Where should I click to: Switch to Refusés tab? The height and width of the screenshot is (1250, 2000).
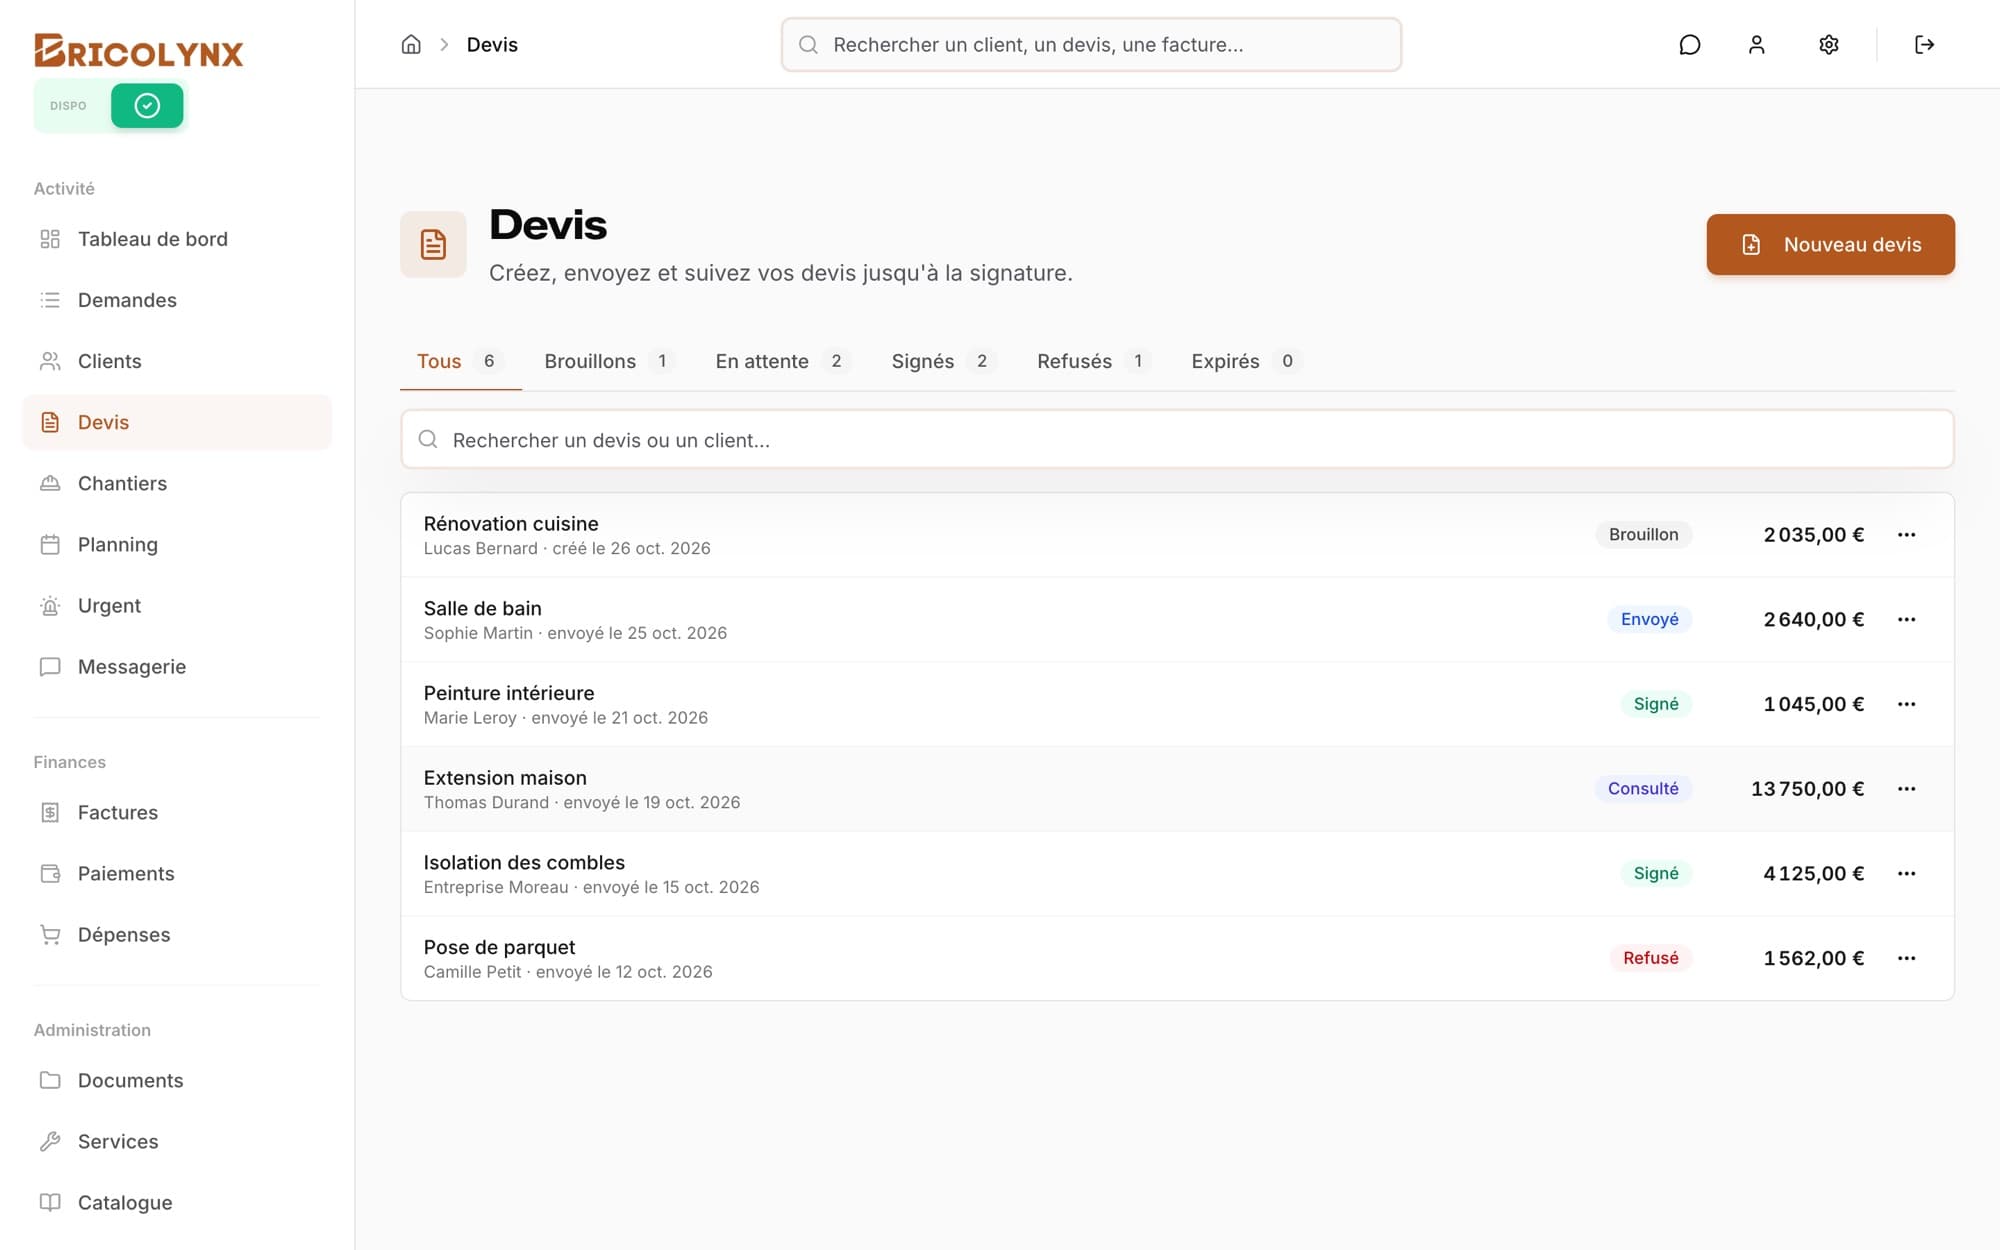1093,361
